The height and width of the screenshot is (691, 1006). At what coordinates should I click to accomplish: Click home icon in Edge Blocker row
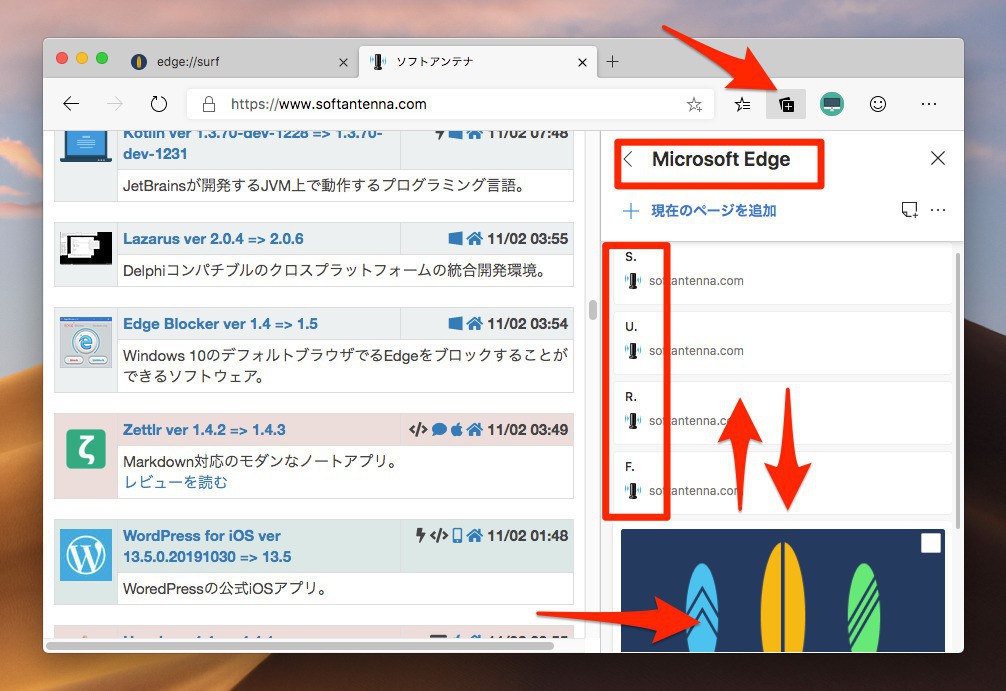[x=475, y=323]
